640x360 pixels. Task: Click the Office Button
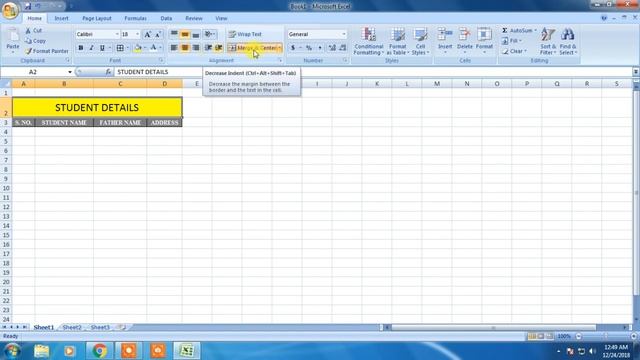click(10, 10)
